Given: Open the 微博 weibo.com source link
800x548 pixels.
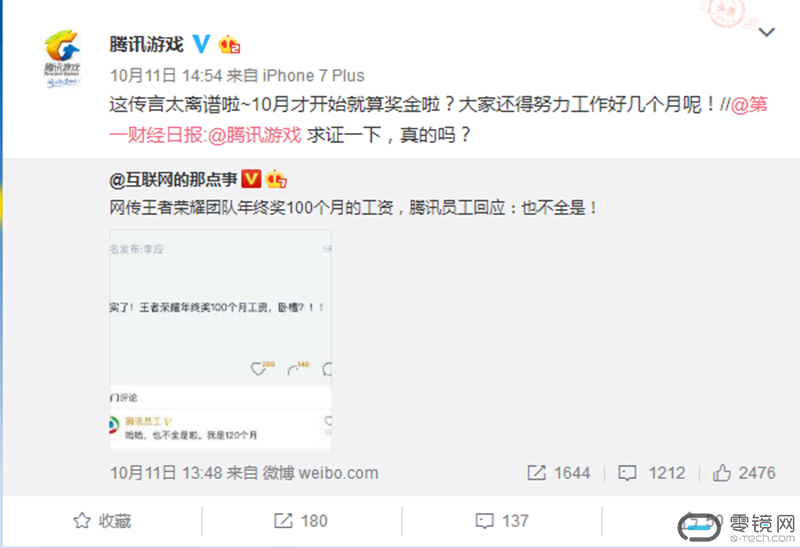Looking at the screenshot, I should [320, 473].
